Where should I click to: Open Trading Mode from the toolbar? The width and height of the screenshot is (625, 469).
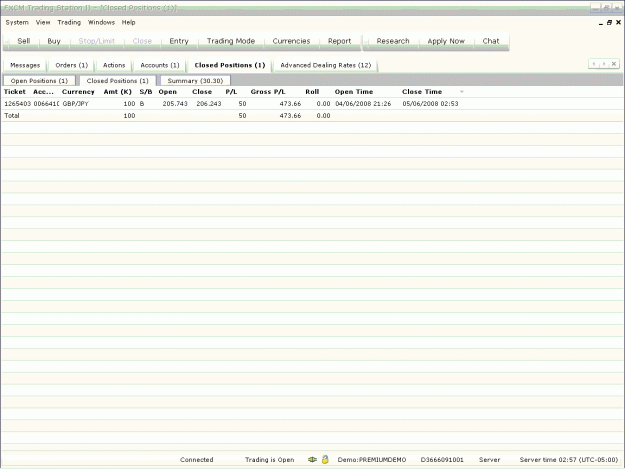231,41
